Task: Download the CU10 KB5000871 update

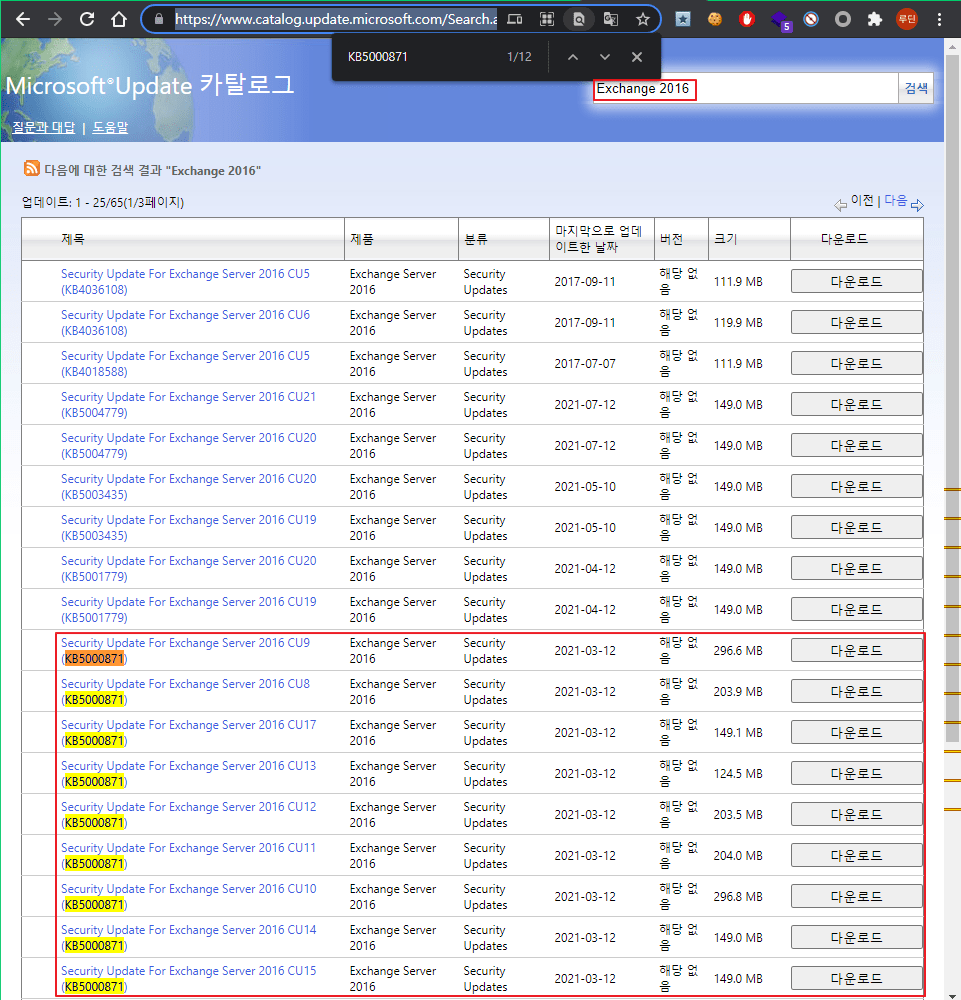Action: 856,897
